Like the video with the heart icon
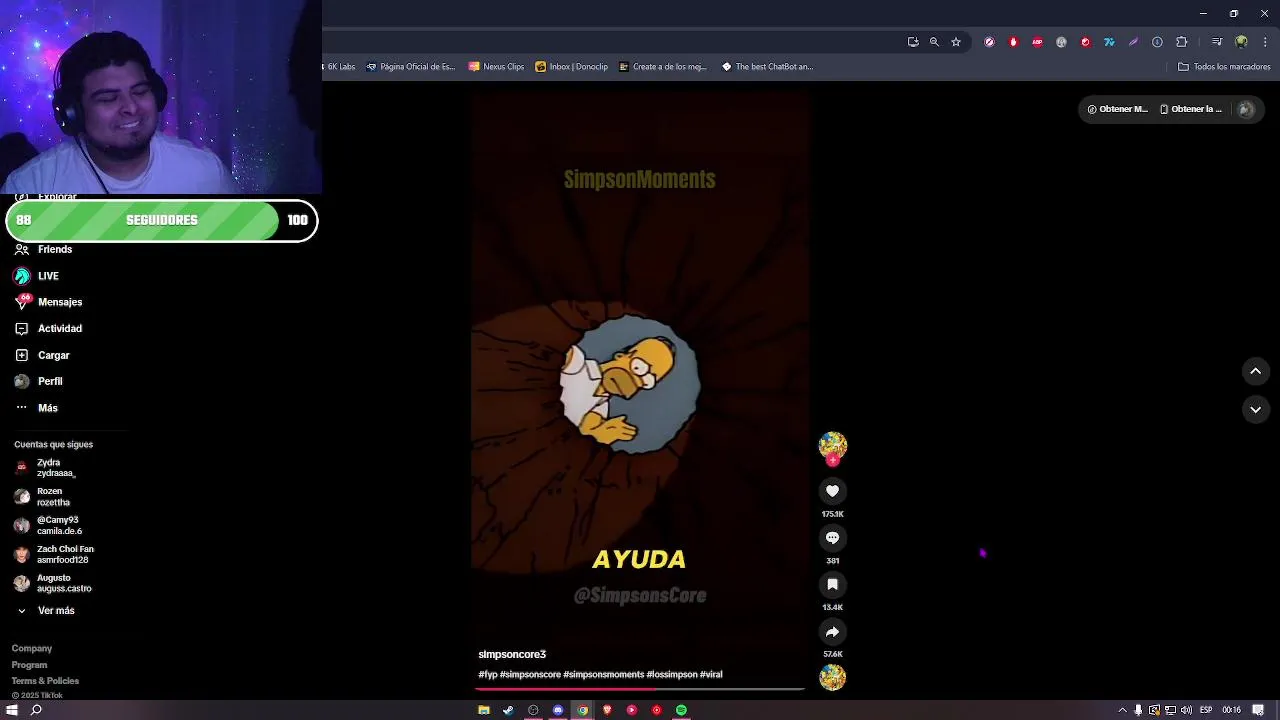The width and height of the screenshot is (1280, 720). tap(832, 491)
